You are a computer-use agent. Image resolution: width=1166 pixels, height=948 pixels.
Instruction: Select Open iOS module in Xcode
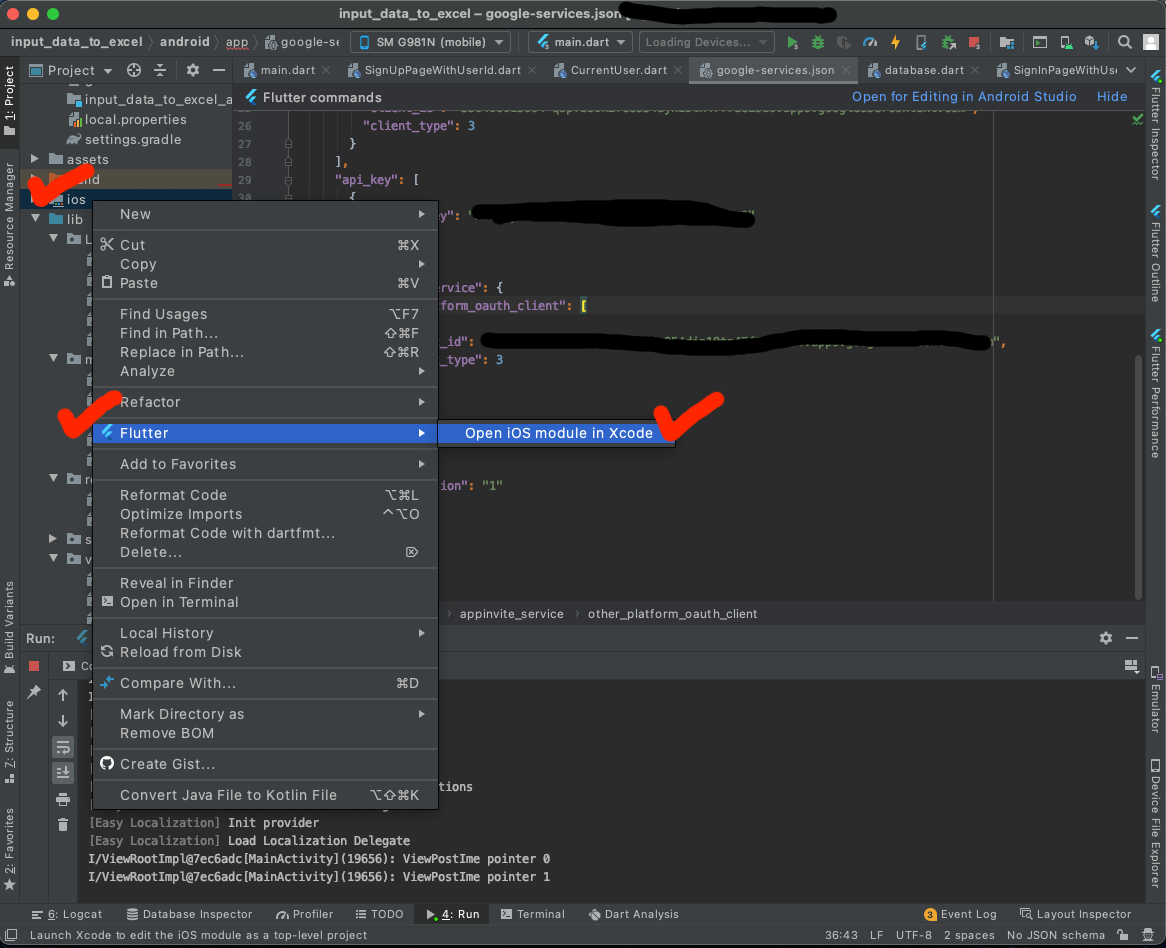point(558,433)
